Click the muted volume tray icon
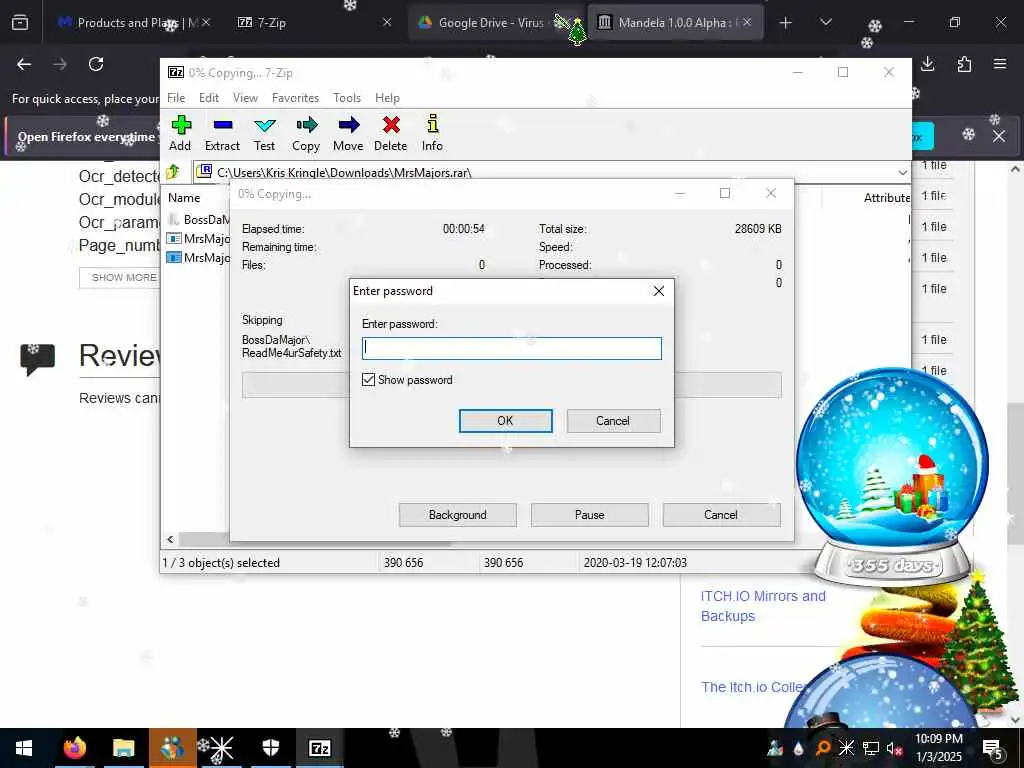The width and height of the screenshot is (1024, 768). 894,749
